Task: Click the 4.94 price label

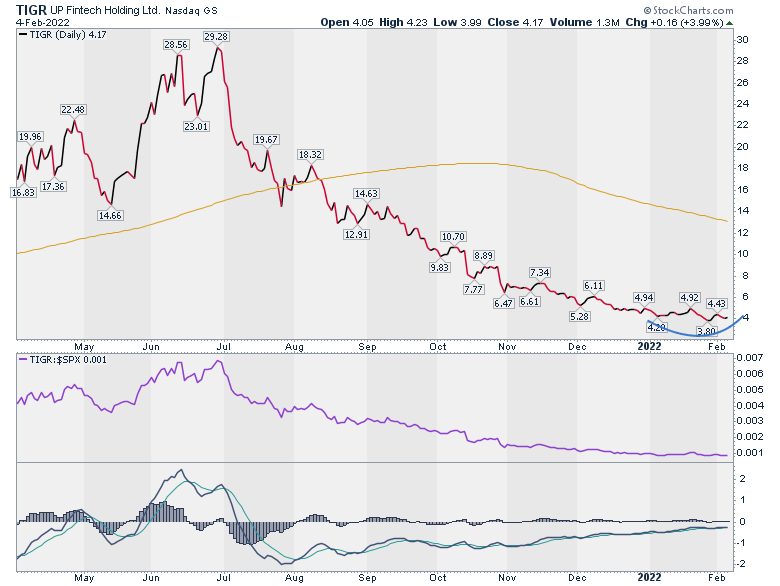Action: coord(644,297)
